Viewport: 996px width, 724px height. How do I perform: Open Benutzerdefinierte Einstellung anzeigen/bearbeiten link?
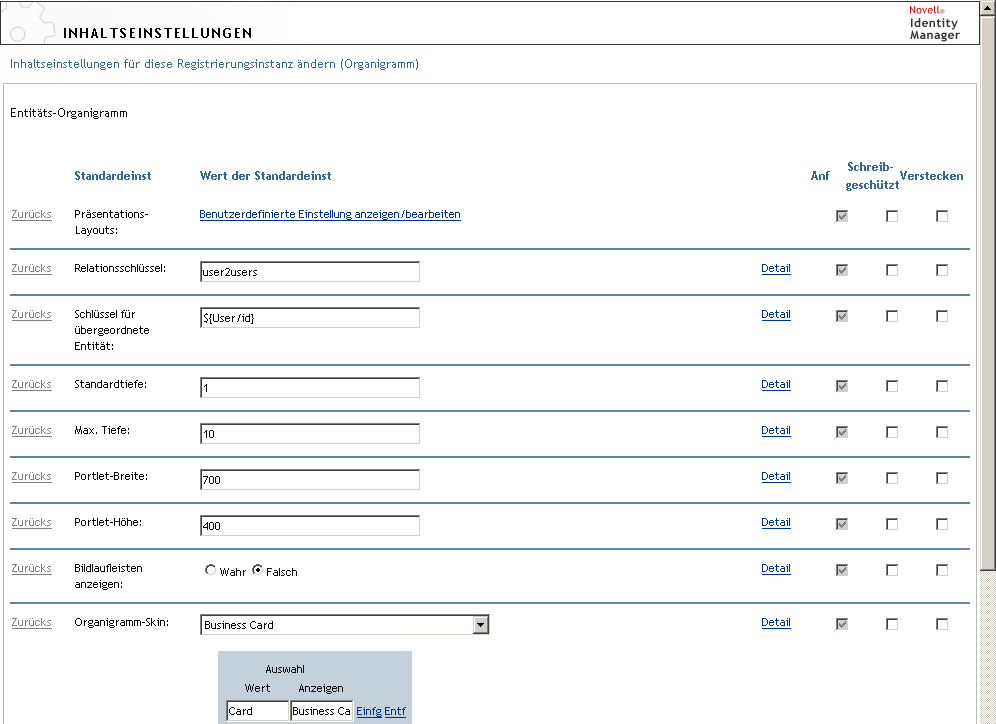pyautogui.click(x=330, y=214)
